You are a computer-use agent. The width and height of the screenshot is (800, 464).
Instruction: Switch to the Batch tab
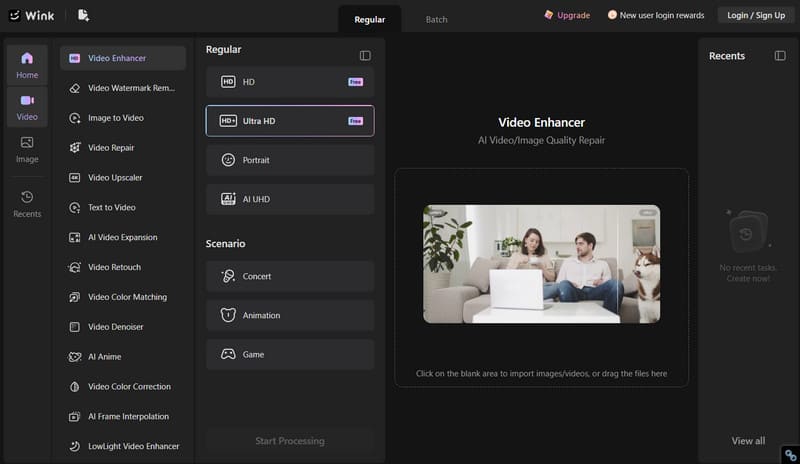pos(436,19)
